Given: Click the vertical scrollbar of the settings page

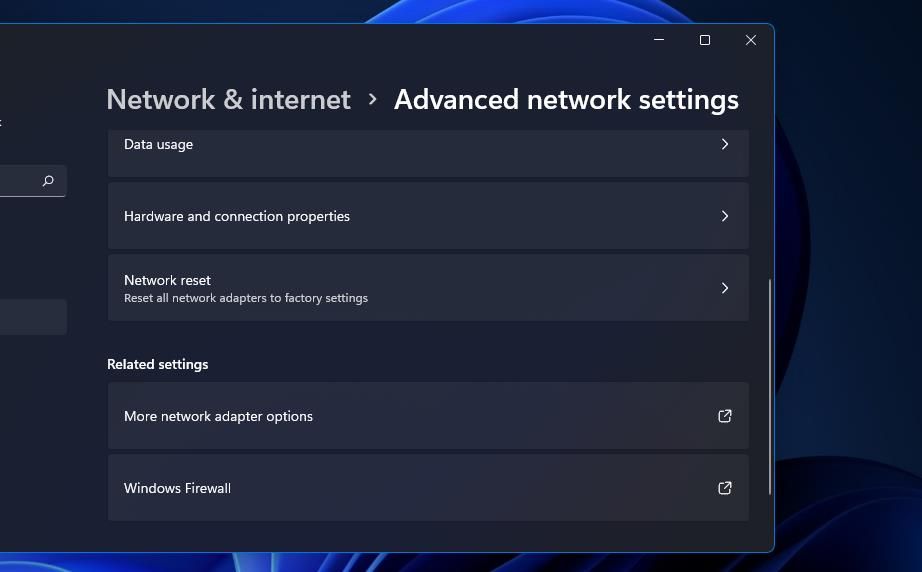Looking at the screenshot, I should [769, 387].
